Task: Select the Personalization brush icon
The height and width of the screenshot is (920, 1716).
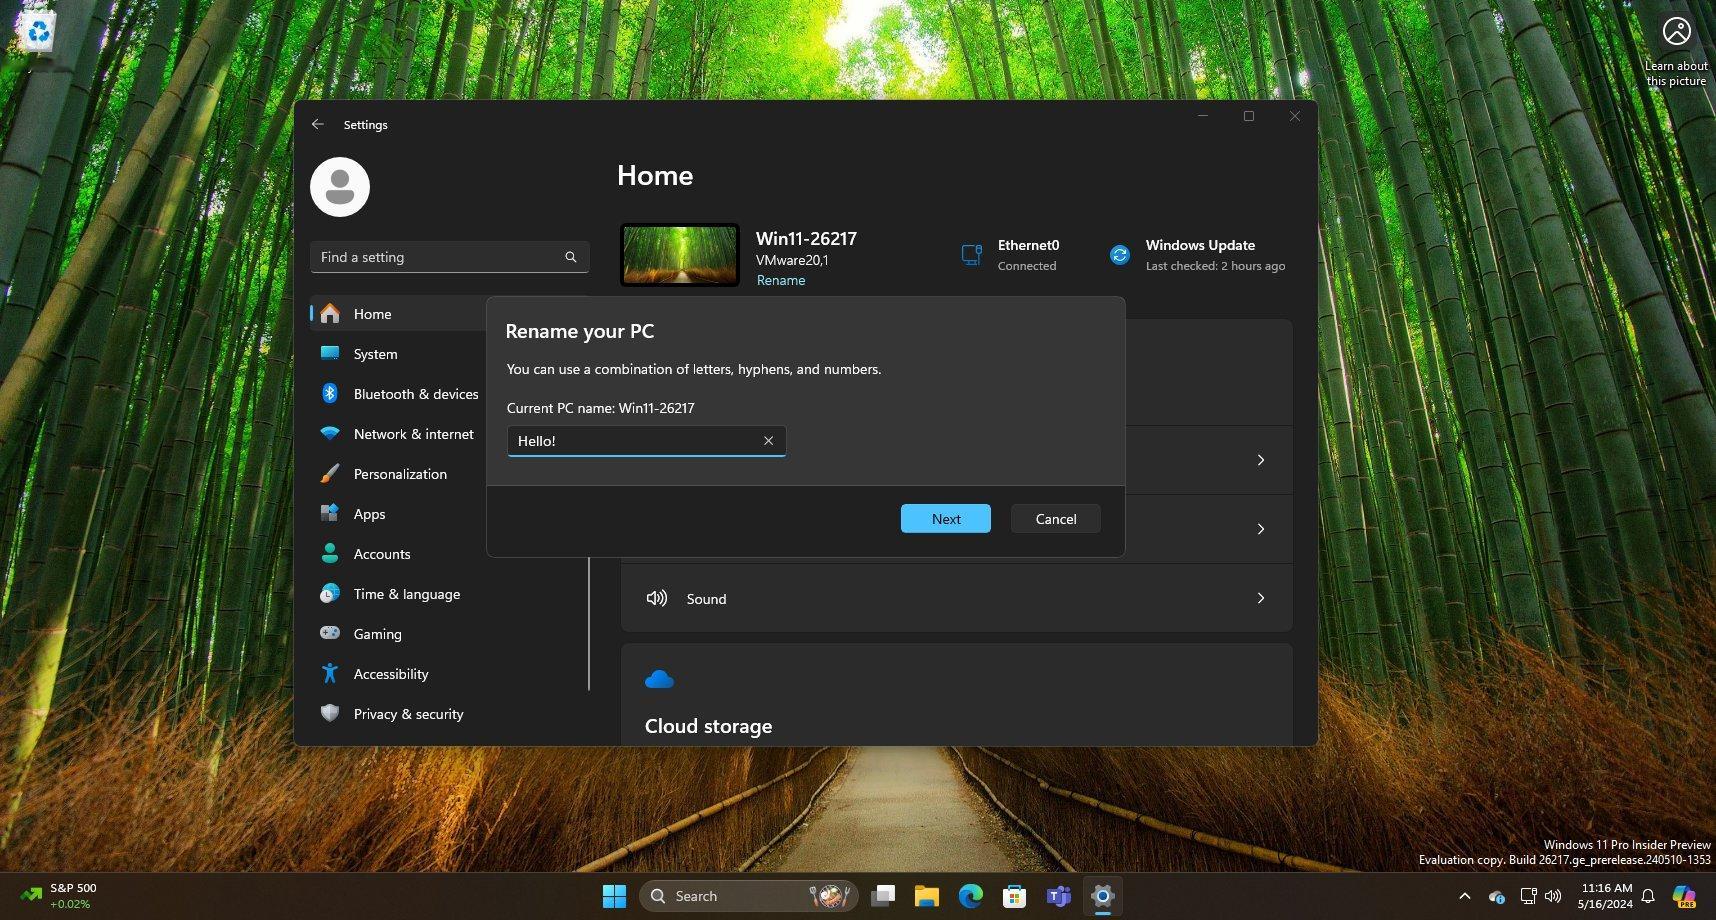Action: coord(329,474)
